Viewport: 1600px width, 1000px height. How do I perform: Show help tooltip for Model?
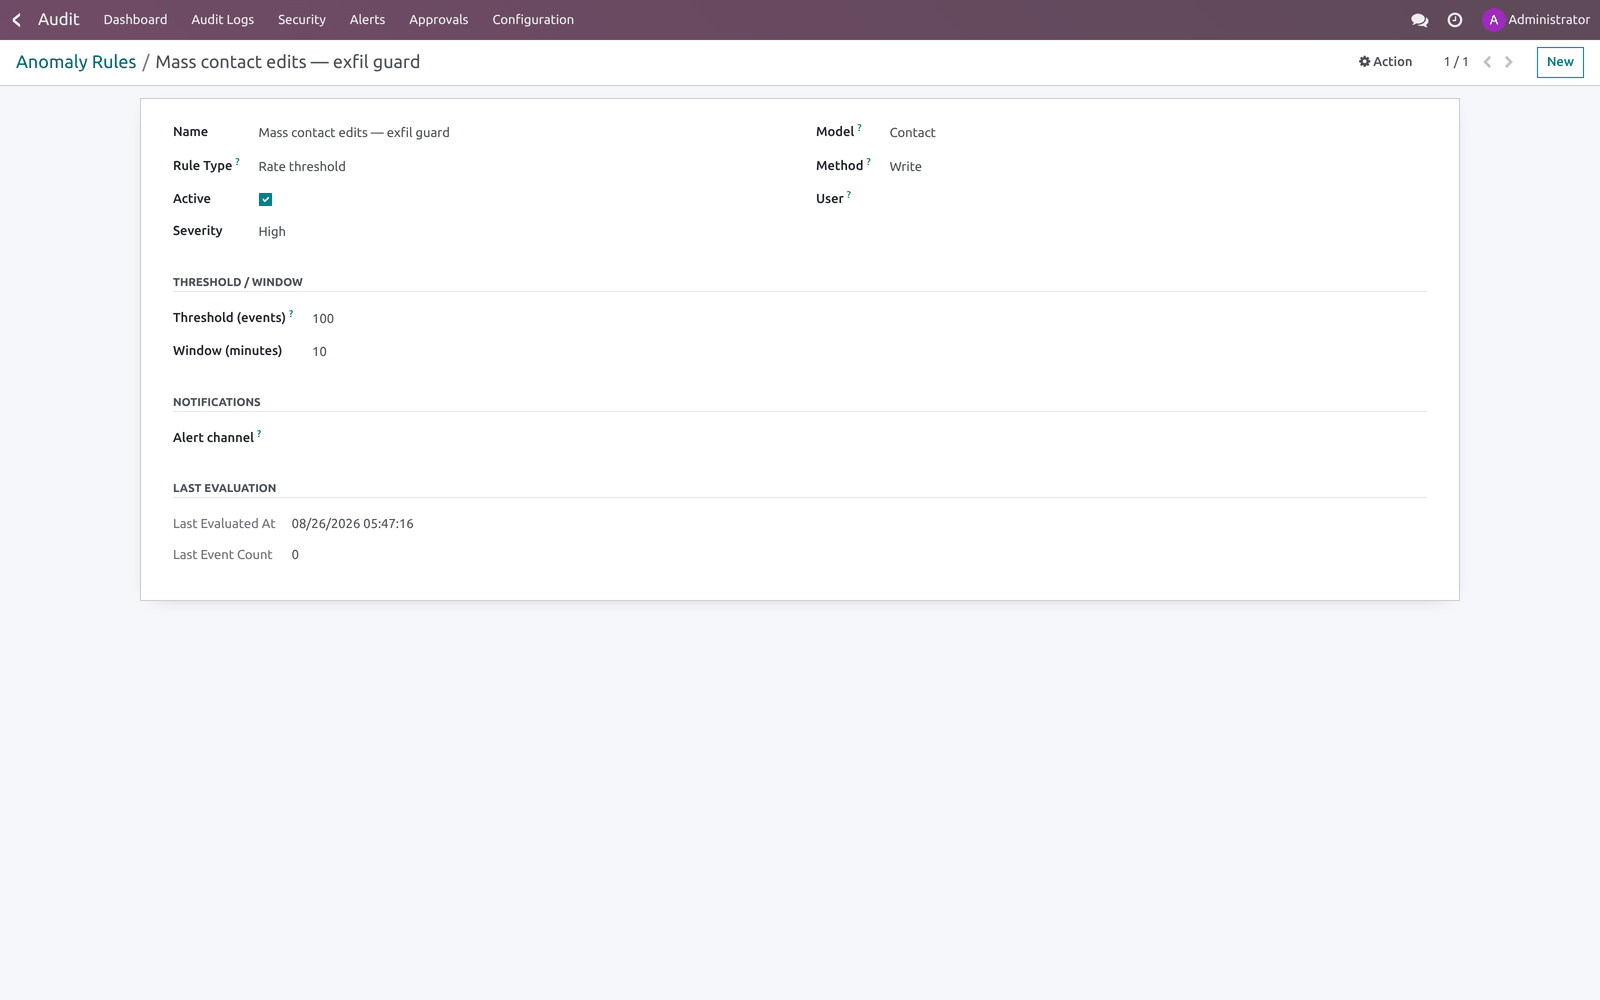859,127
